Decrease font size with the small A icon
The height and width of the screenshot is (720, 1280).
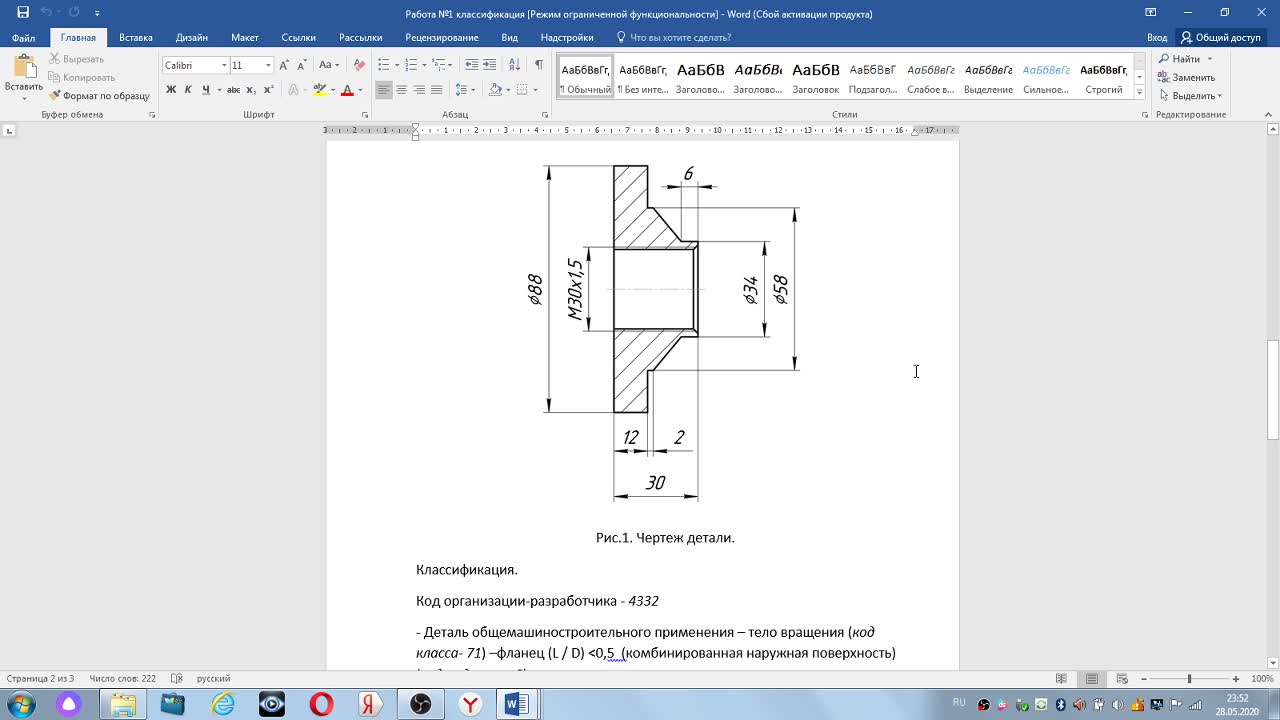pos(302,65)
